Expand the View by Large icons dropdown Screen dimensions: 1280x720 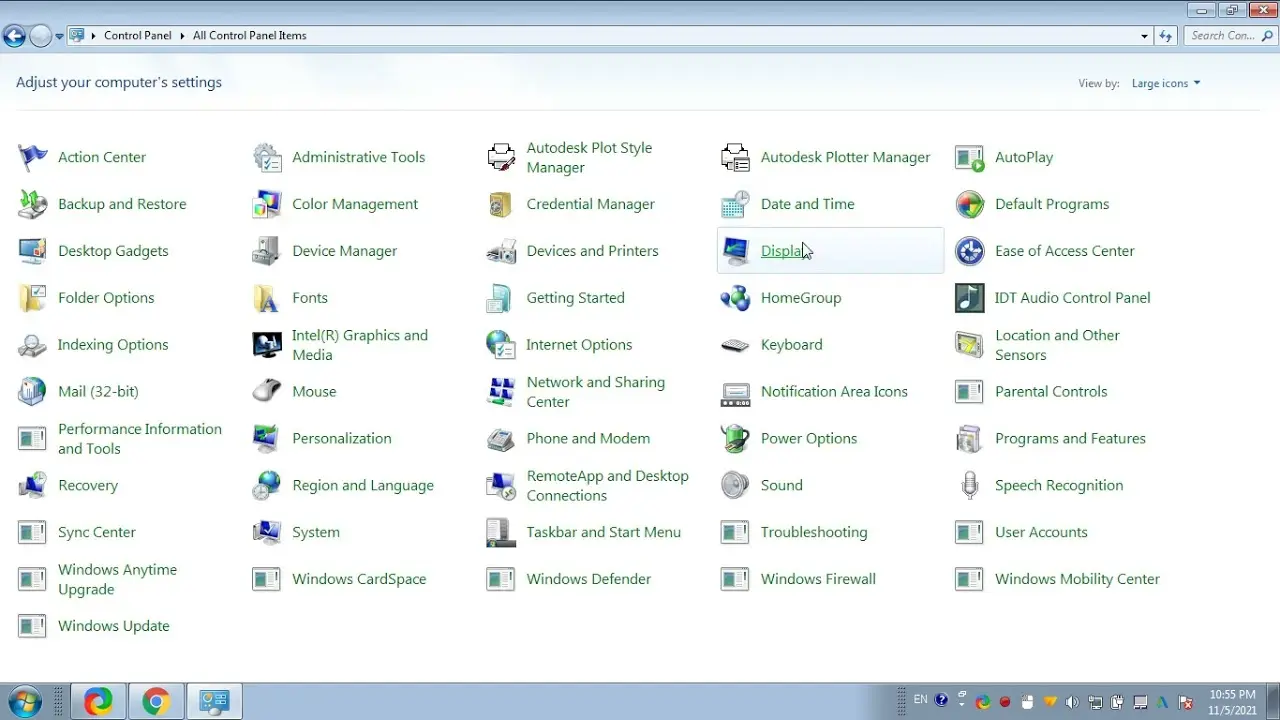tap(1165, 83)
